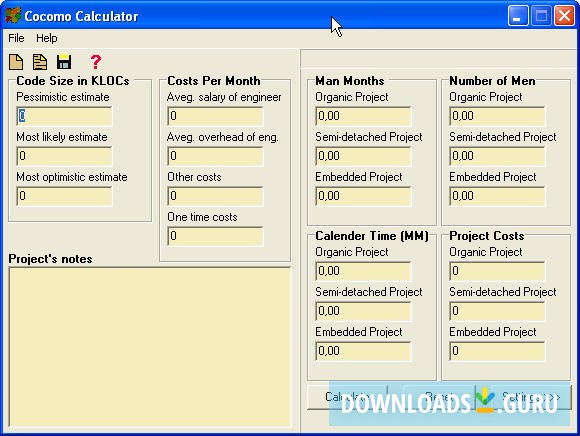Click the 'Project's notes' label
Image resolution: width=580 pixels, height=436 pixels.
pos(50,259)
